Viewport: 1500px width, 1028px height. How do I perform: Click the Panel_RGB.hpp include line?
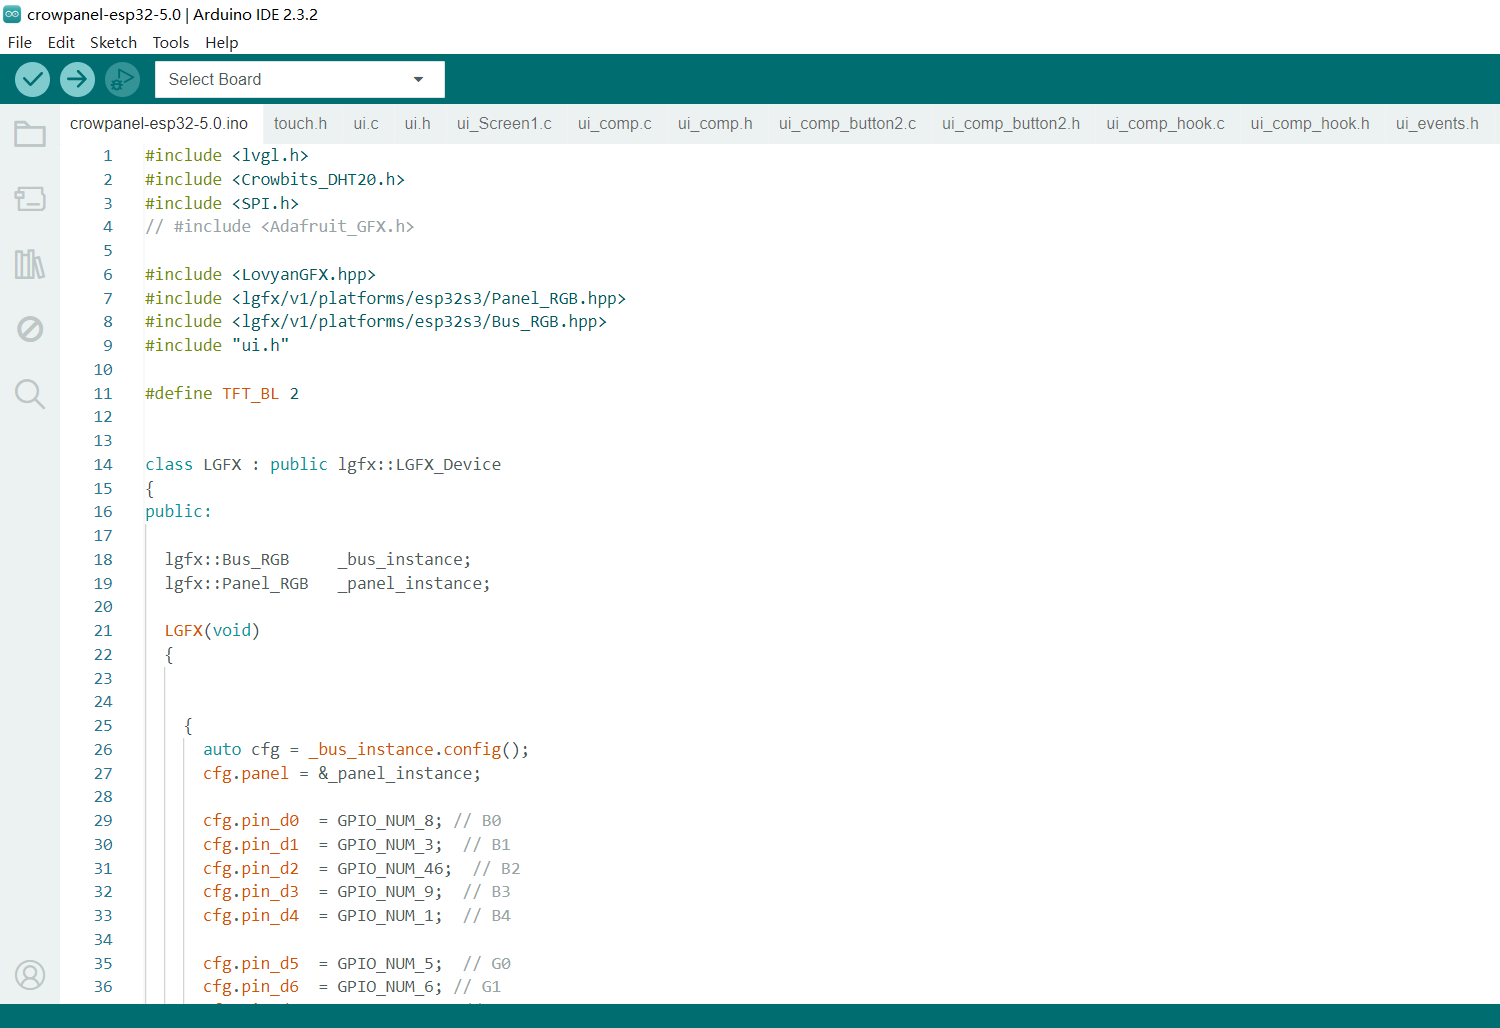pos(386,299)
